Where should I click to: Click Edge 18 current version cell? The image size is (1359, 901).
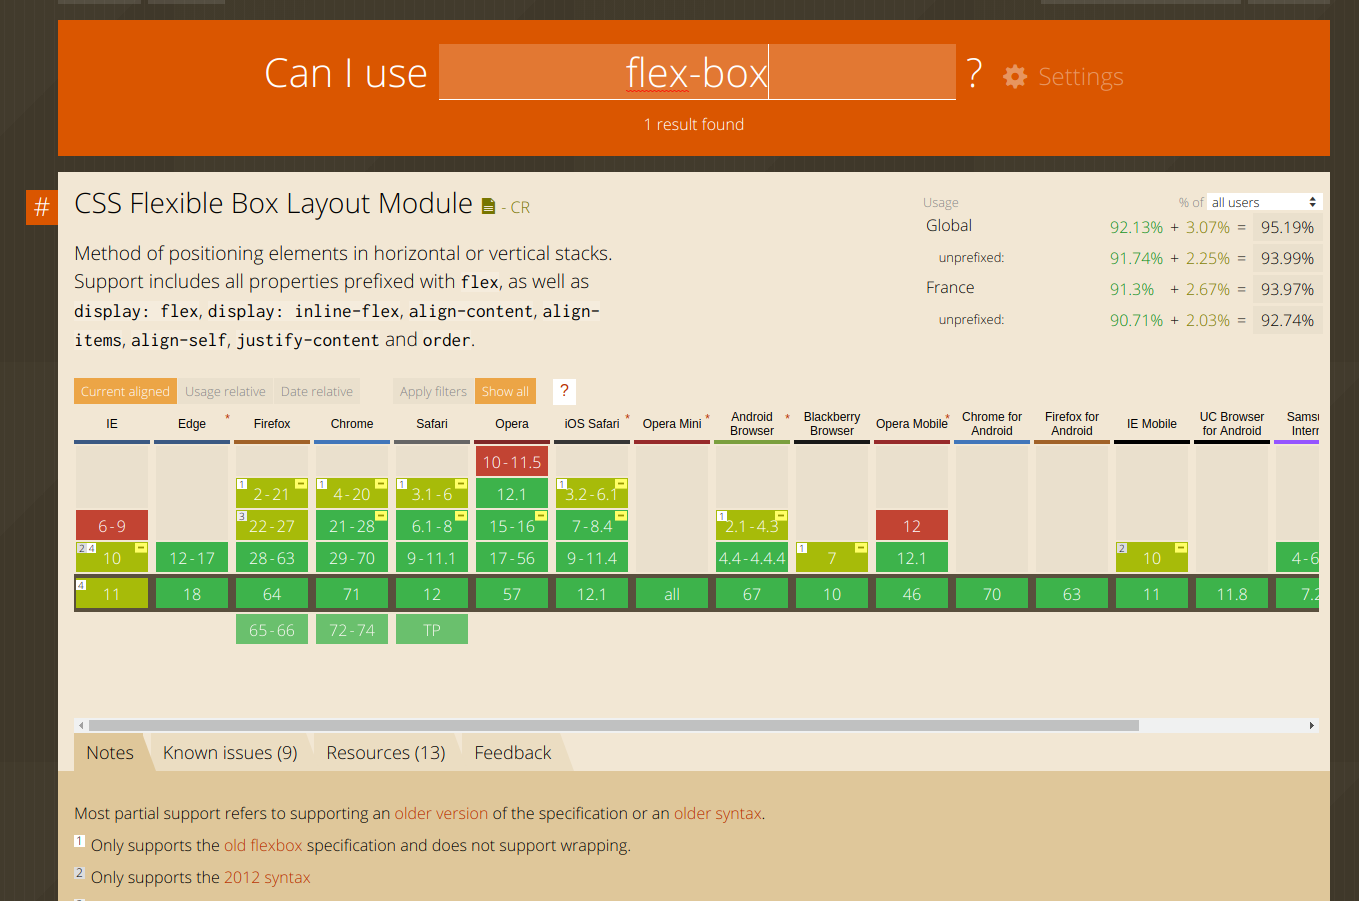tap(192, 594)
